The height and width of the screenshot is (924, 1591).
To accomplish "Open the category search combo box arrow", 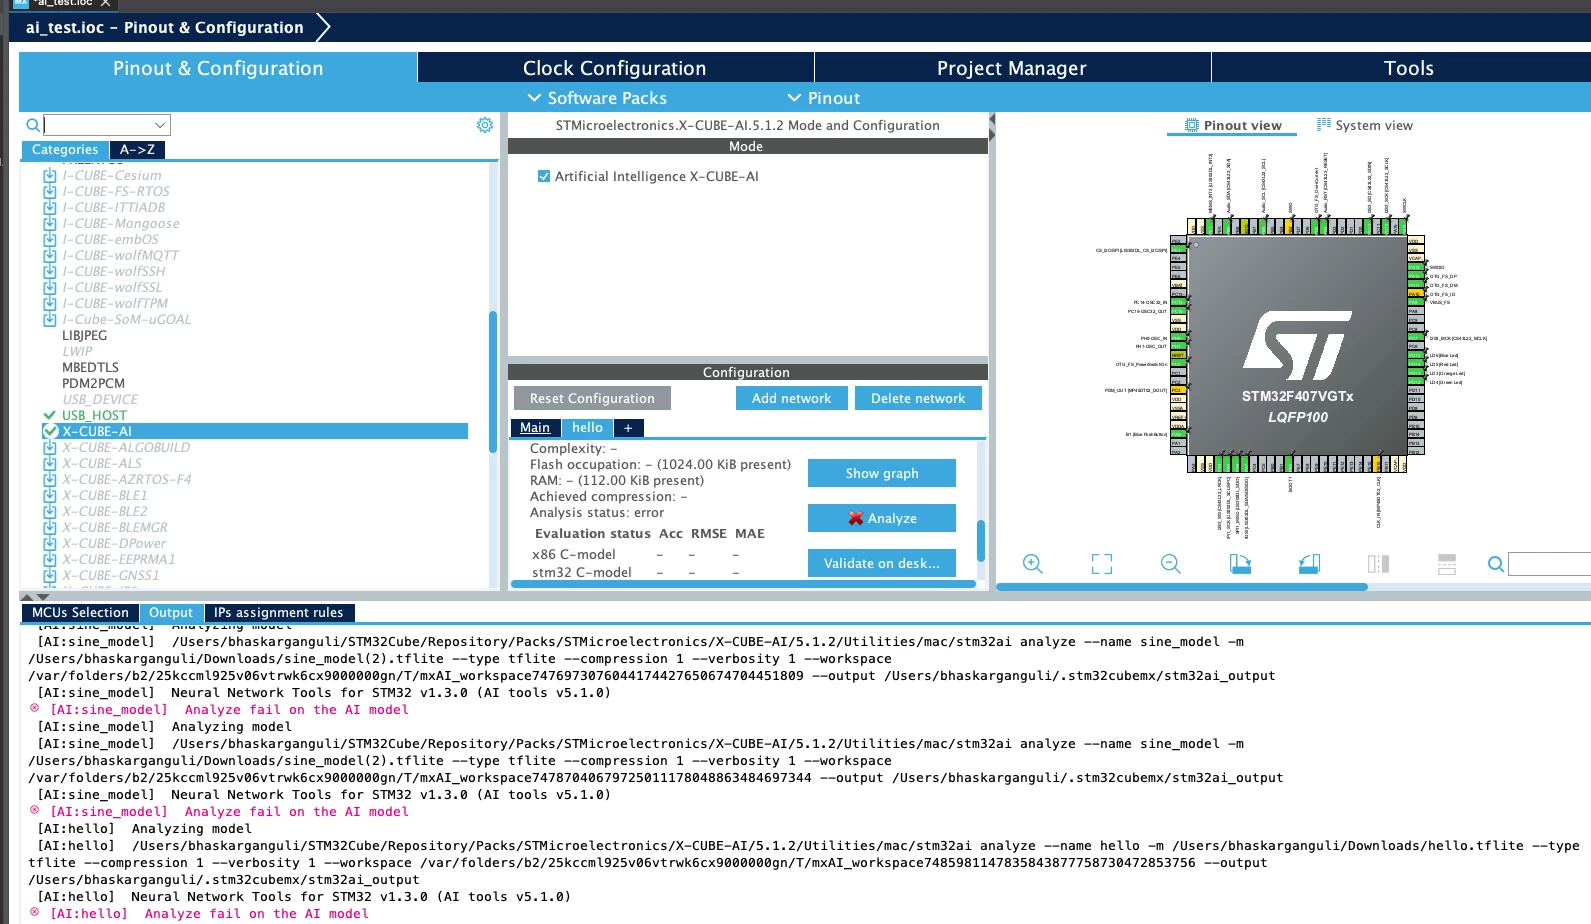I will click(160, 125).
